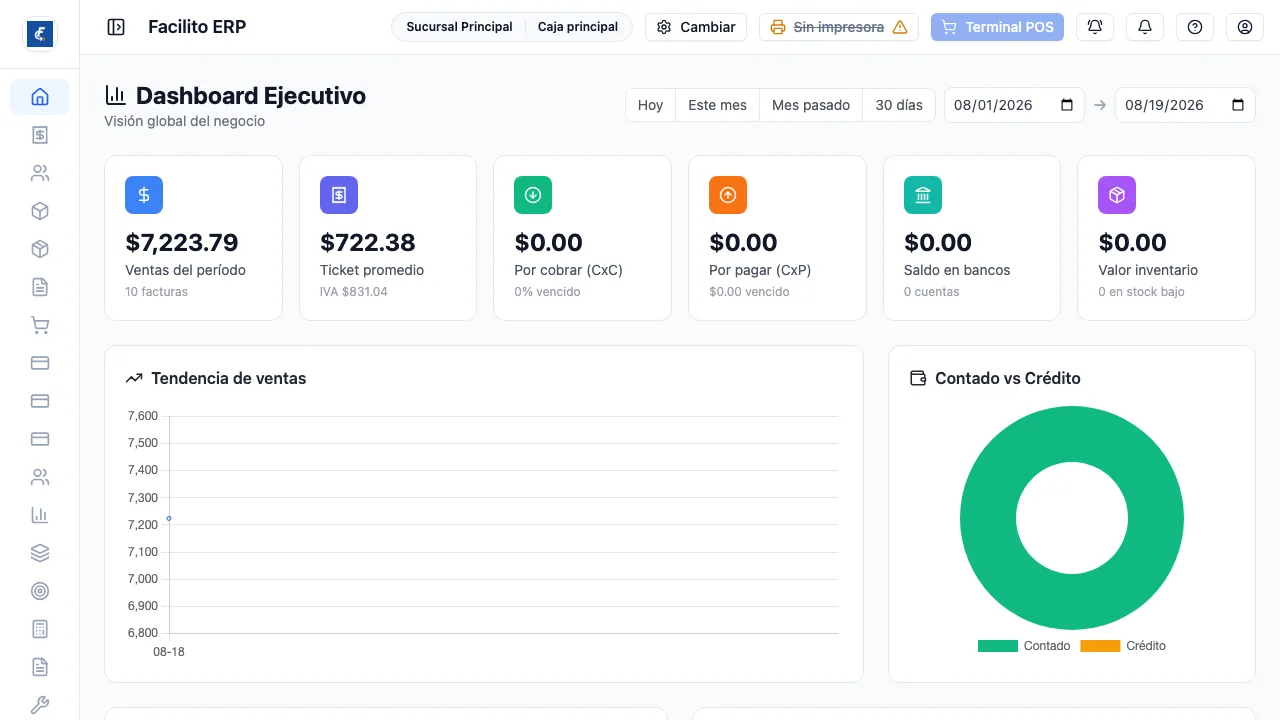Image resolution: width=1280 pixels, height=720 pixels.
Task: Click the Facilito ERP logo
Action: point(40,34)
